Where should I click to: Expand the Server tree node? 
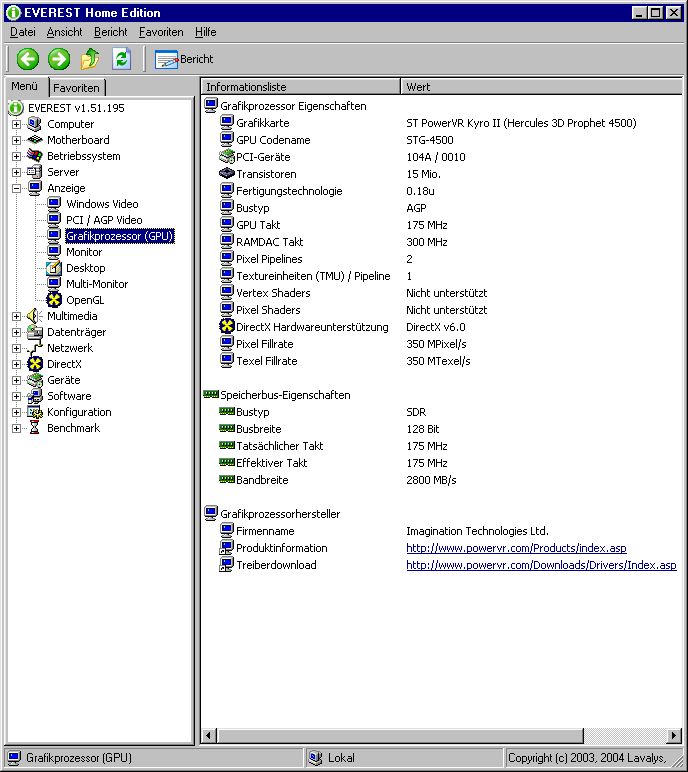click(x=16, y=172)
